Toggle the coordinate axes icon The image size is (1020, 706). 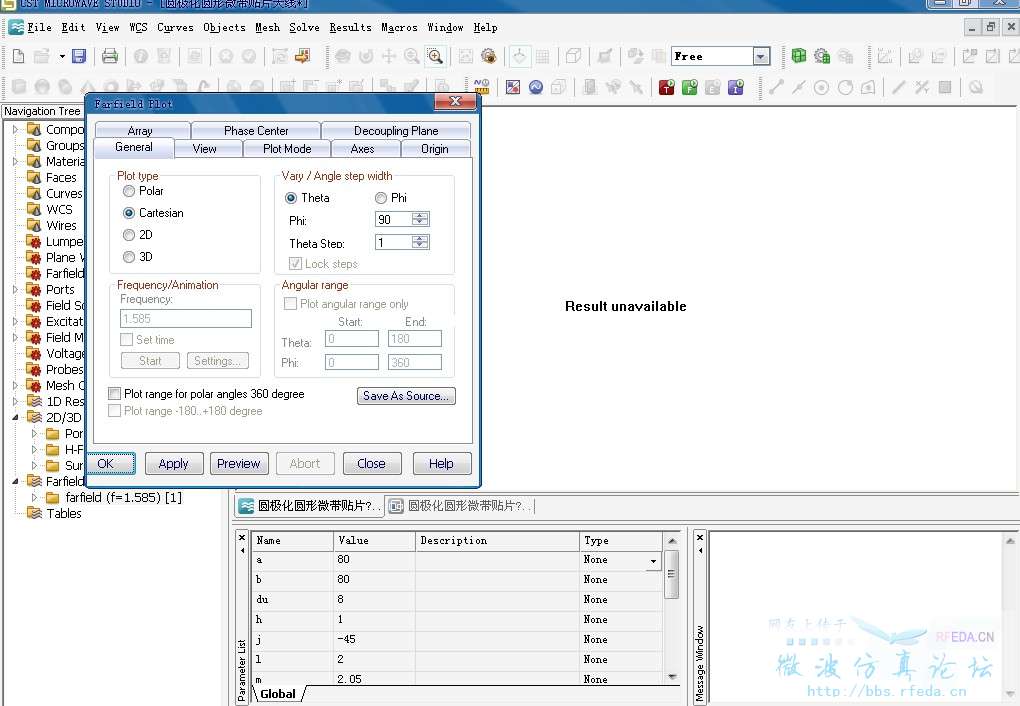click(519, 57)
